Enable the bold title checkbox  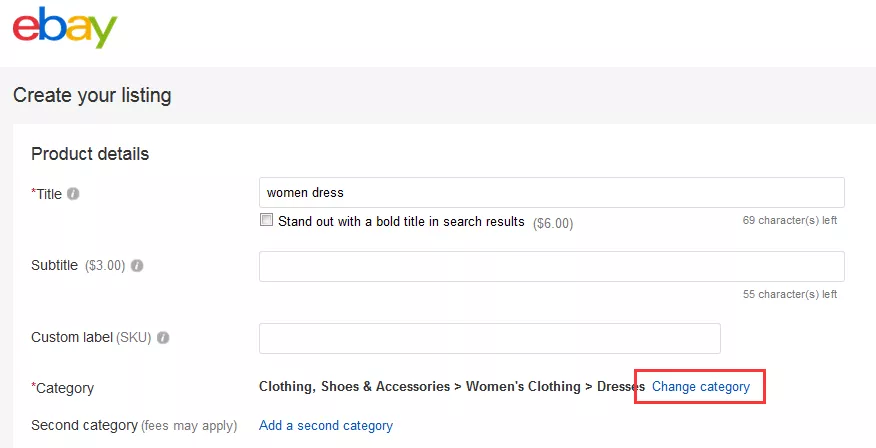tap(266, 221)
